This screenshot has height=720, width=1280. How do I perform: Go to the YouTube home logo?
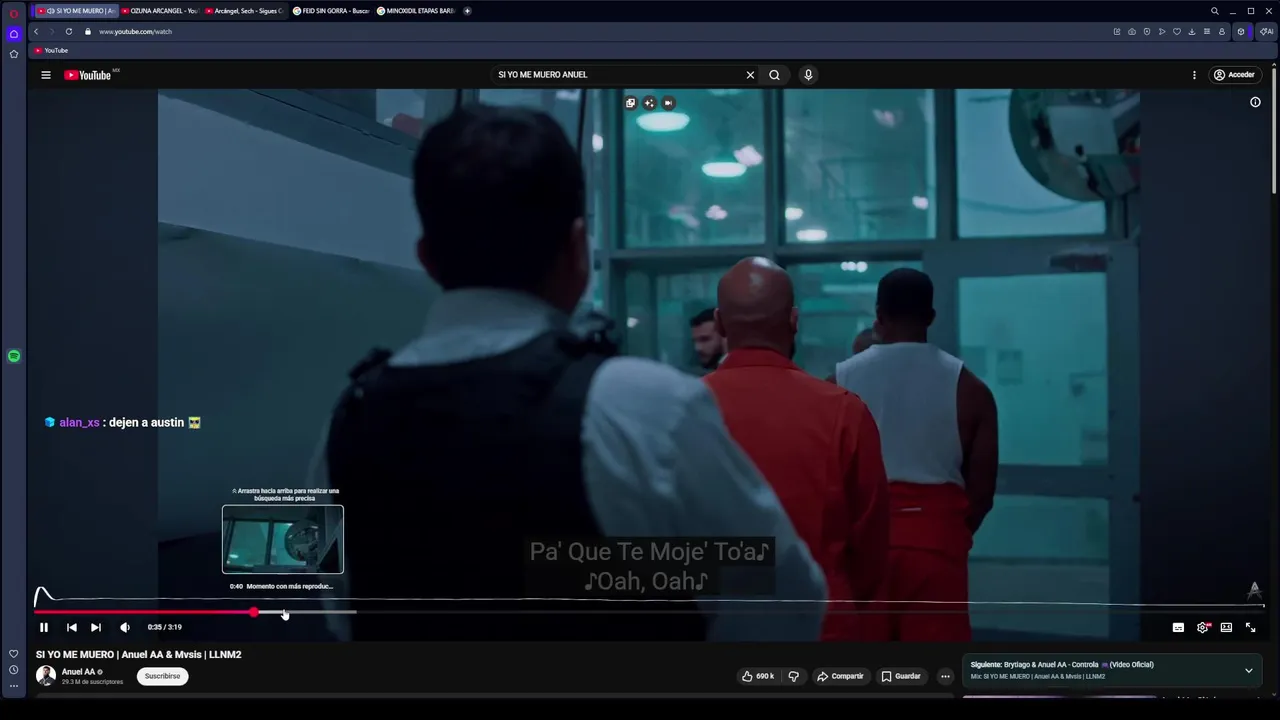tap(88, 75)
